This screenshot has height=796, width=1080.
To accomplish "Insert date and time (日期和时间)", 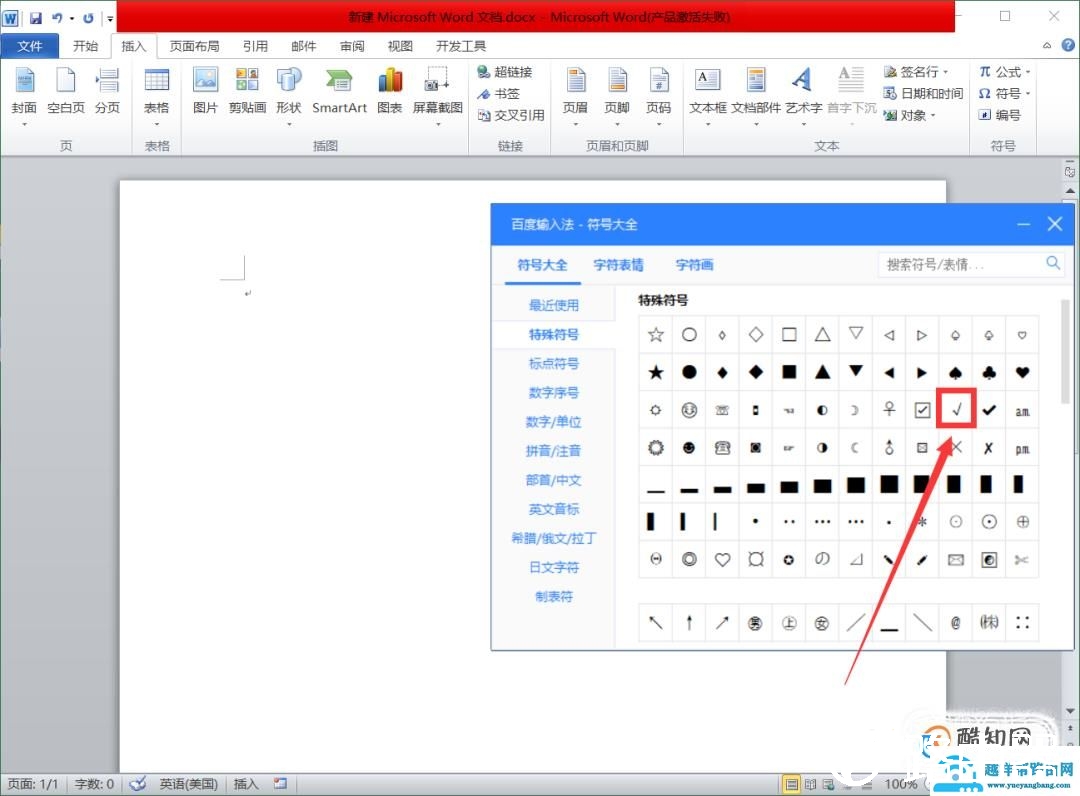I will click(924, 93).
